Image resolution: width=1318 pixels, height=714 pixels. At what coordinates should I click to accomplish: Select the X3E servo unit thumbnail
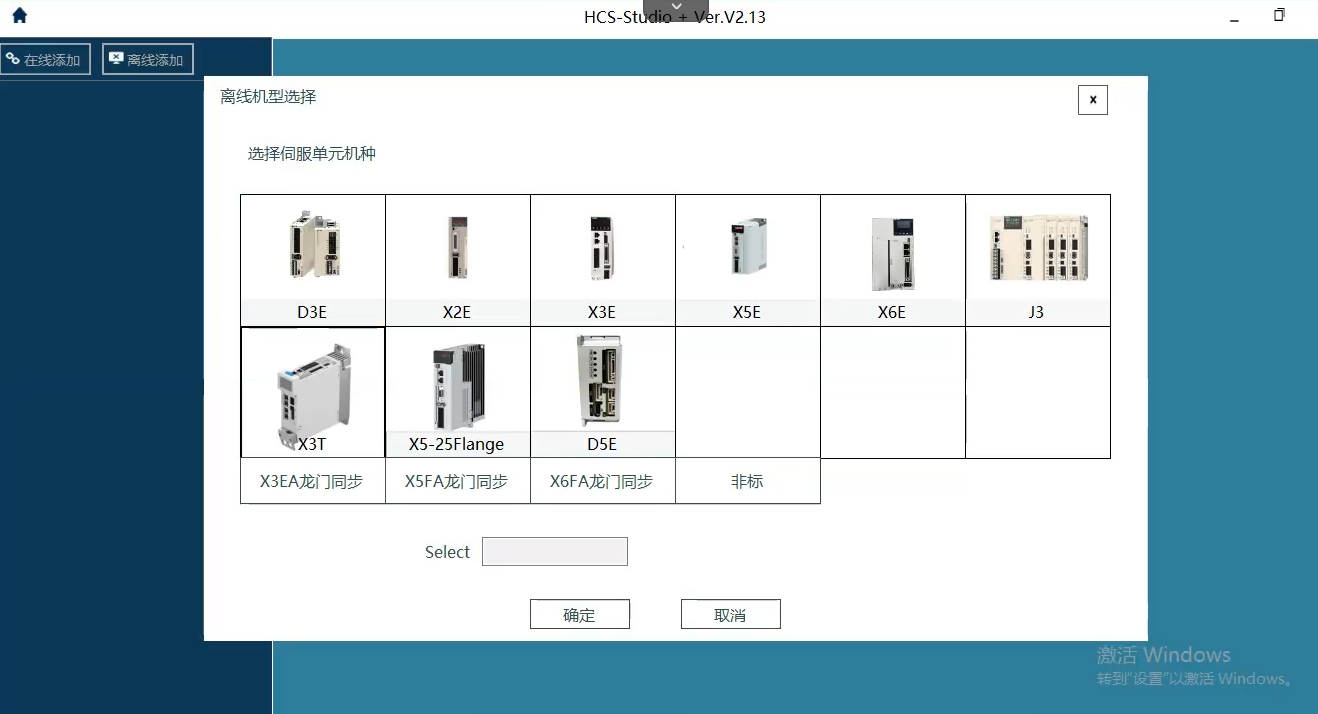(603, 260)
